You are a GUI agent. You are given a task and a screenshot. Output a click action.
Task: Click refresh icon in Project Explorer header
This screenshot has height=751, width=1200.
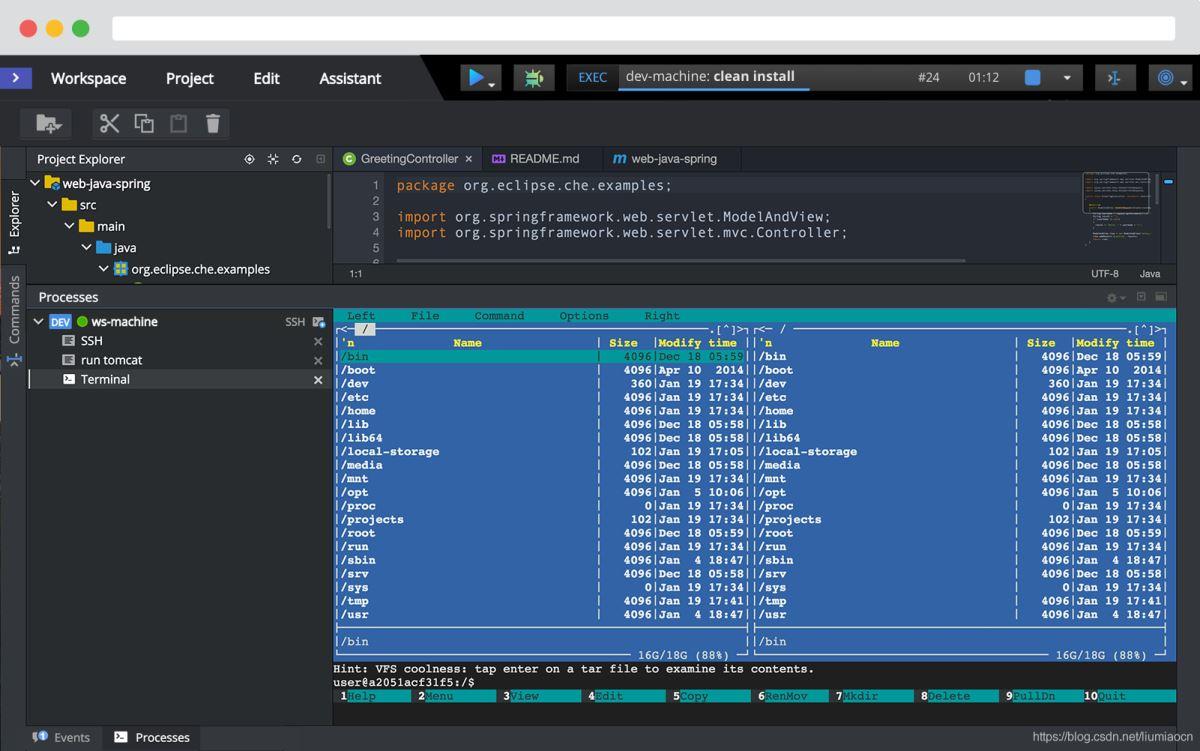(297, 159)
